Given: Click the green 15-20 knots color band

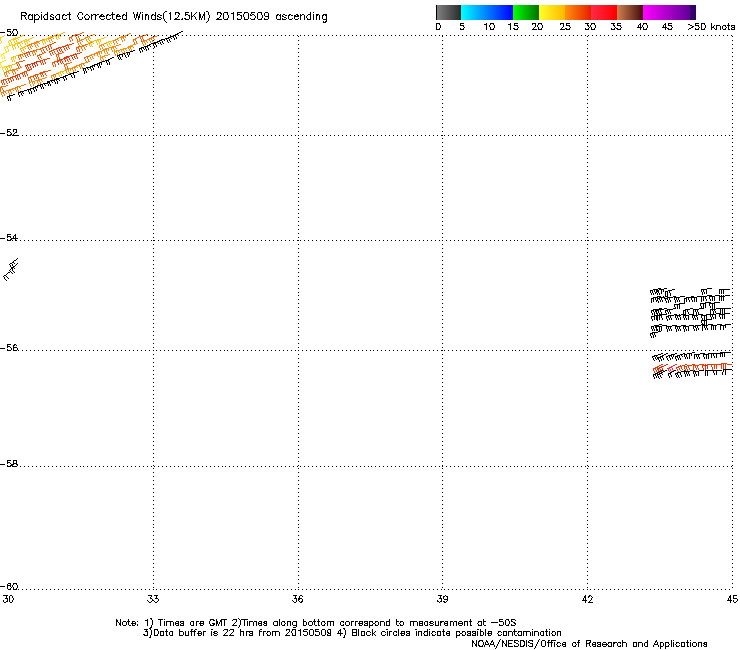Looking at the screenshot, I should point(526,12).
